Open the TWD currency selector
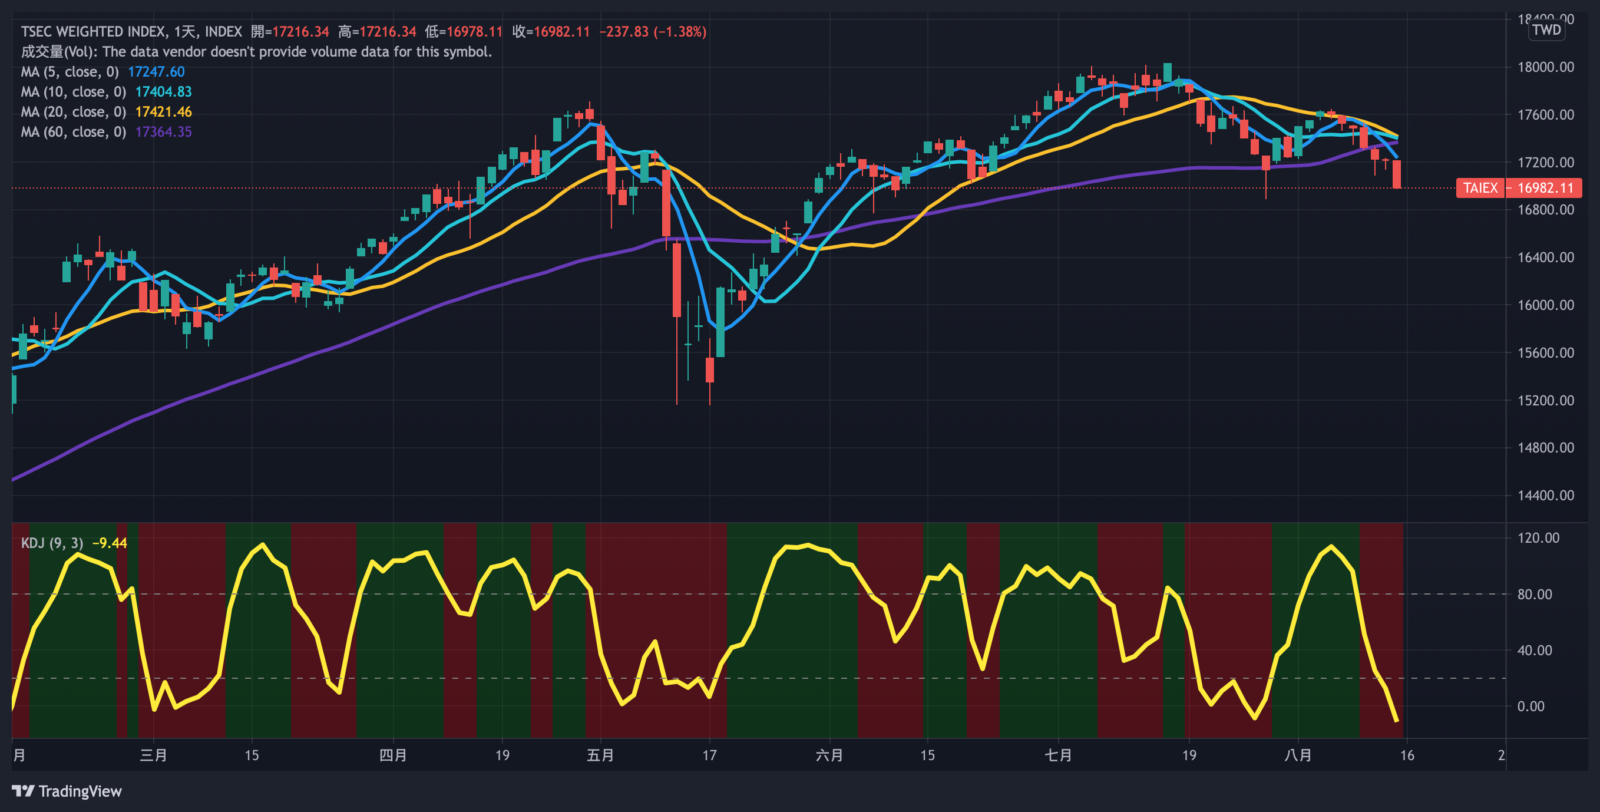This screenshot has width=1600, height=812. point(1546,30)
